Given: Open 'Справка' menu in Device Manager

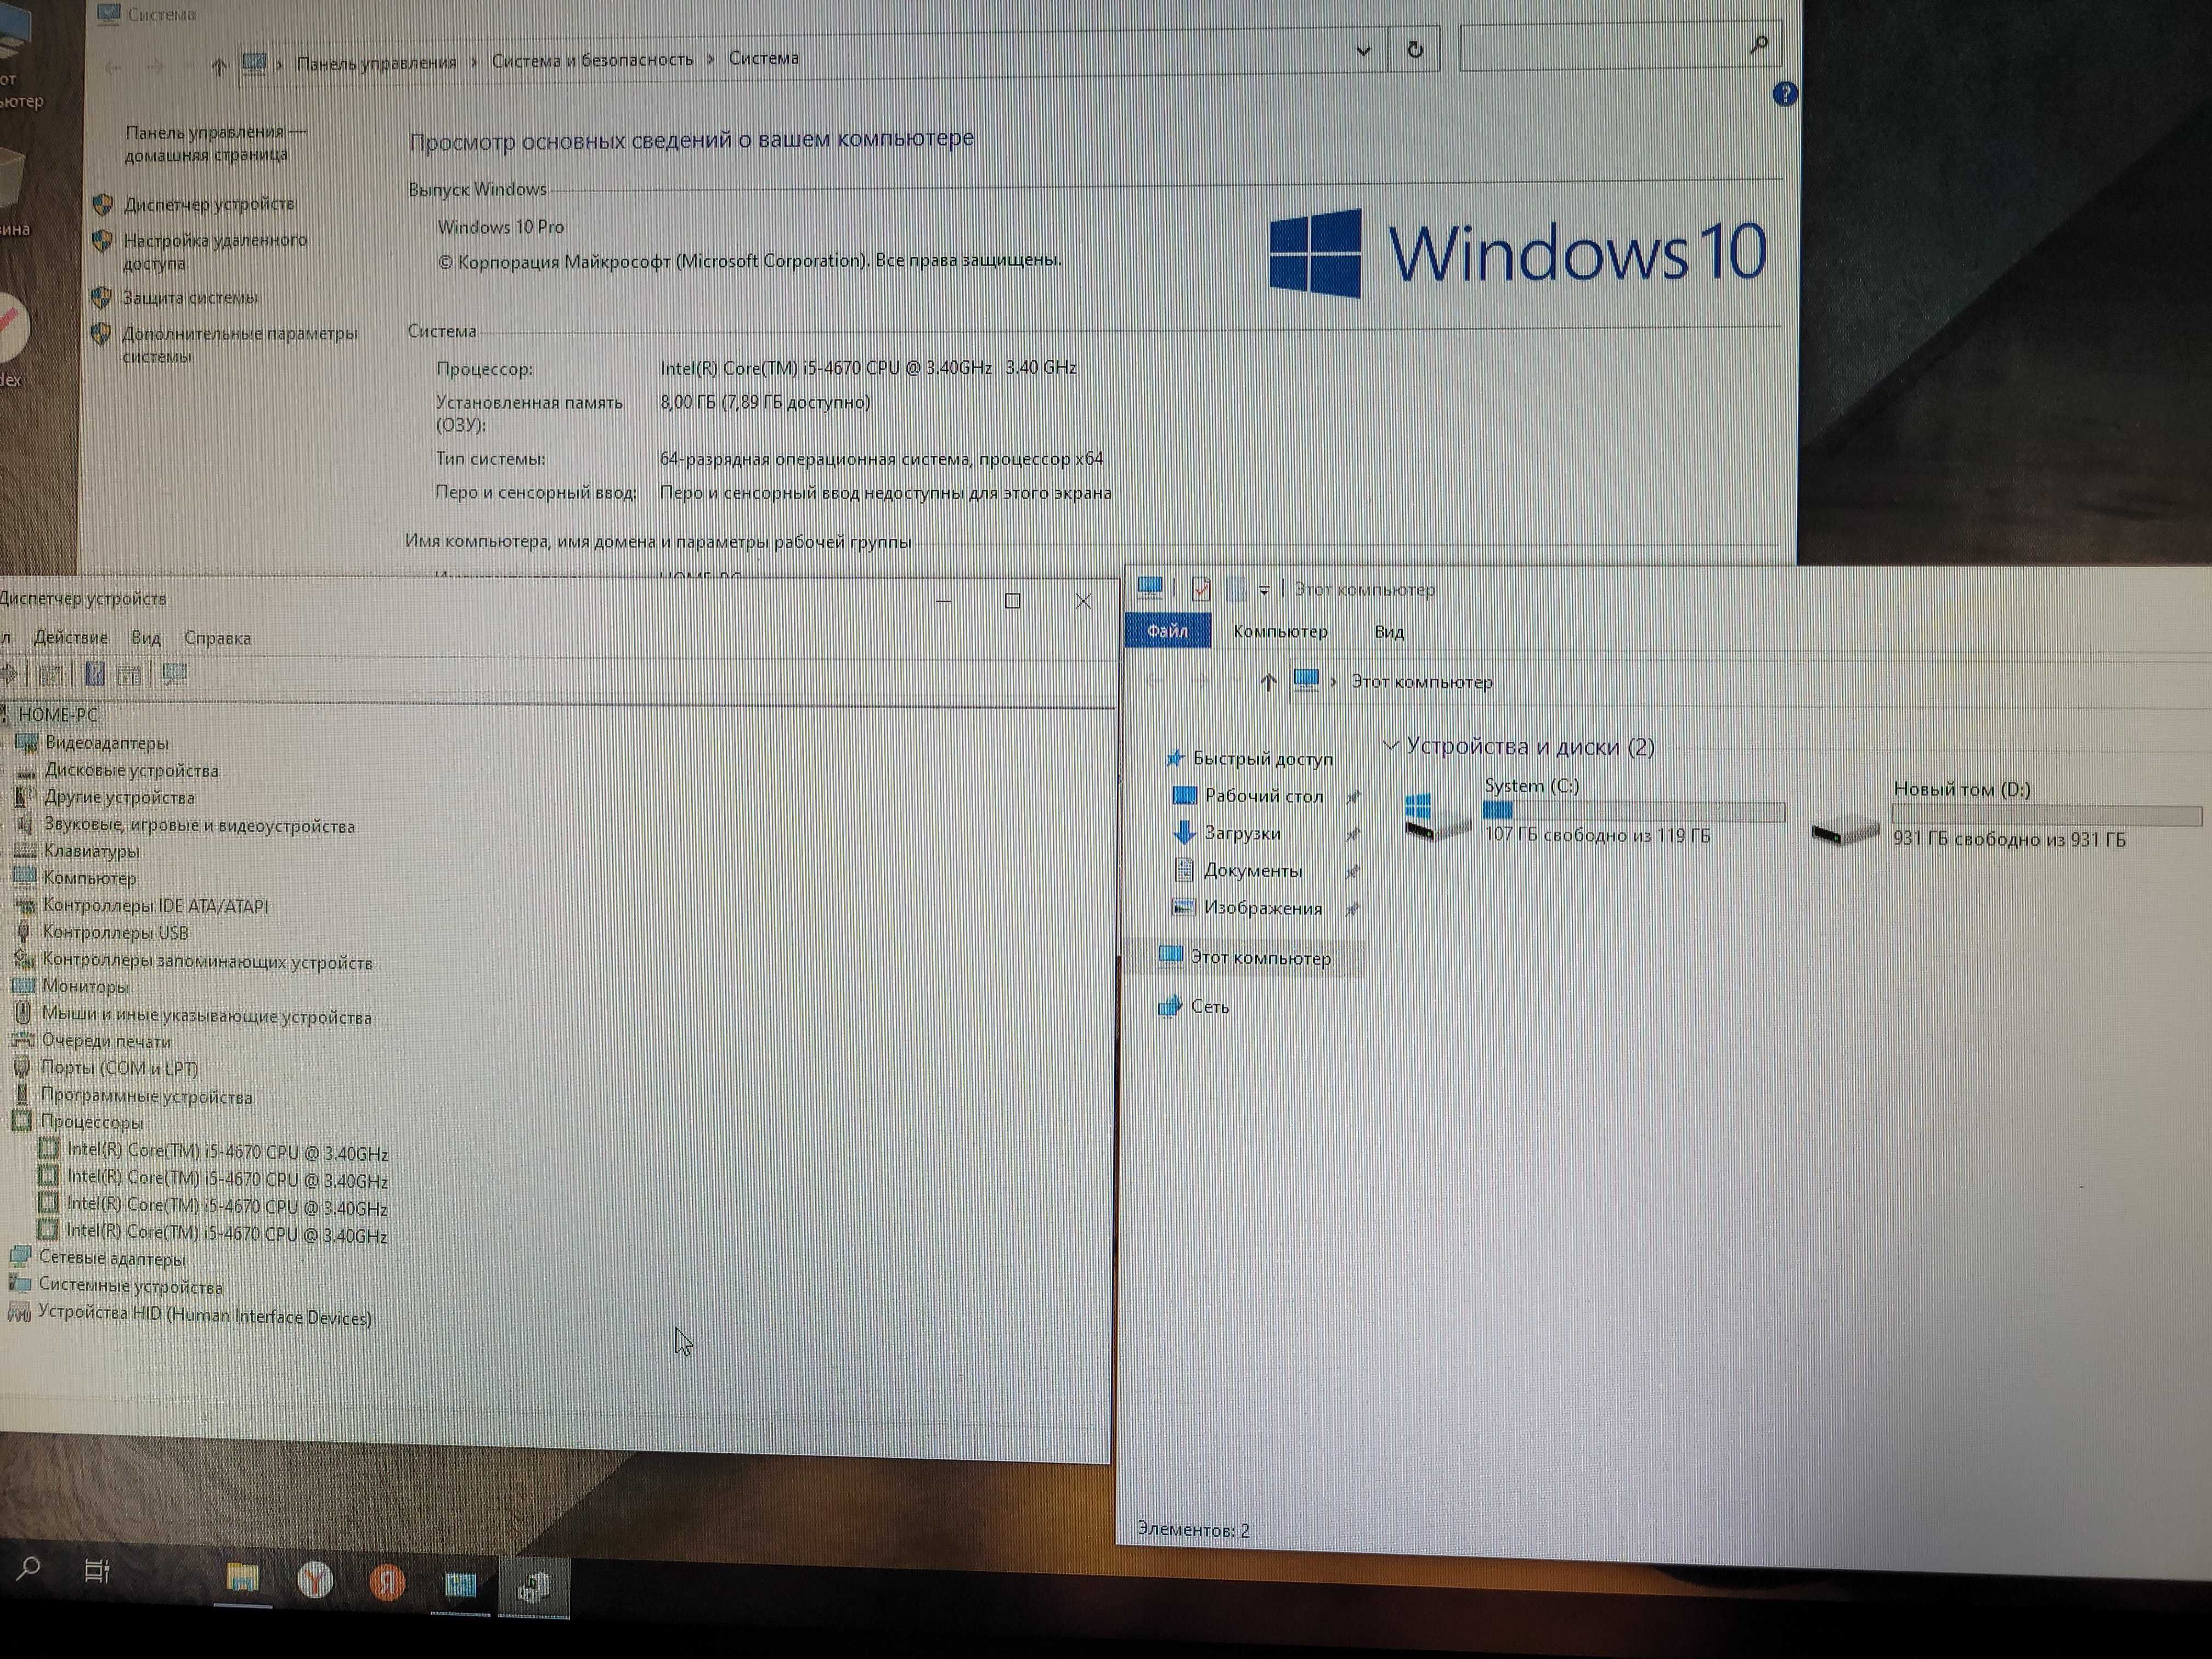Looking at the screenshot, I should pyautogui.click(x=217, y=638).
